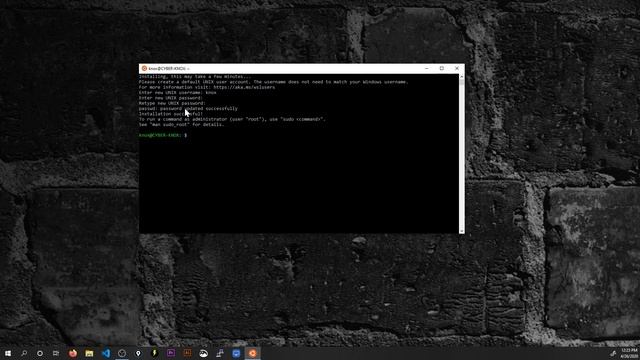Screen dimensions: 640x360
Task: Open the lightning bolt taskbar app
Action: point(154,353)
